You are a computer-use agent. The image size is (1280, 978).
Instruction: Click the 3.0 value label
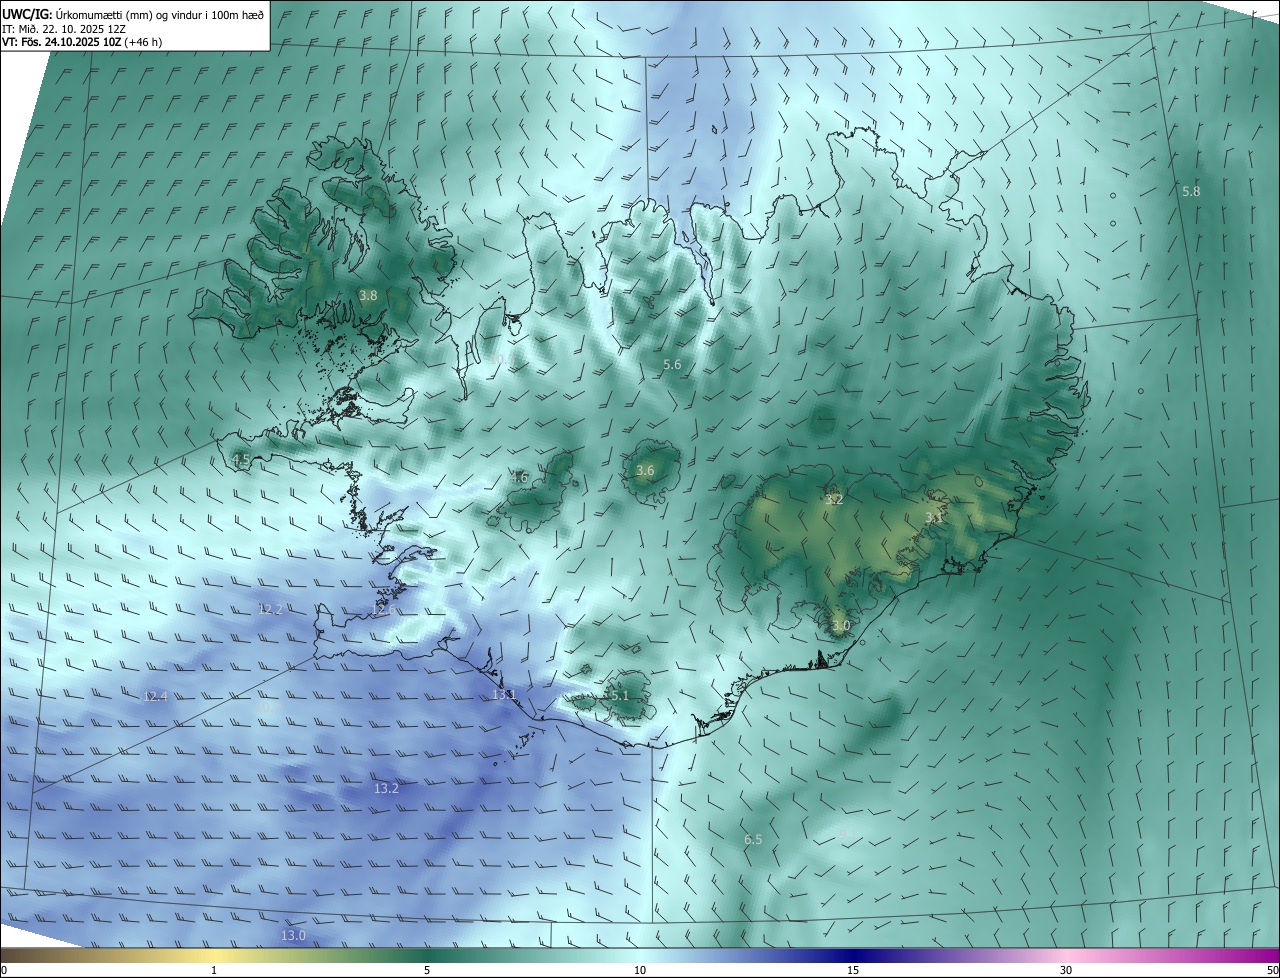[841, 626]
